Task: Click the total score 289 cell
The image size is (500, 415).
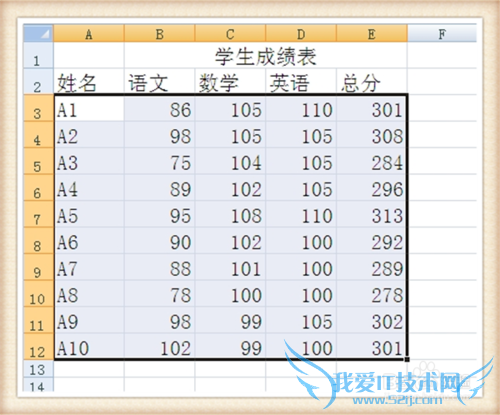Action: click(372, 267)
